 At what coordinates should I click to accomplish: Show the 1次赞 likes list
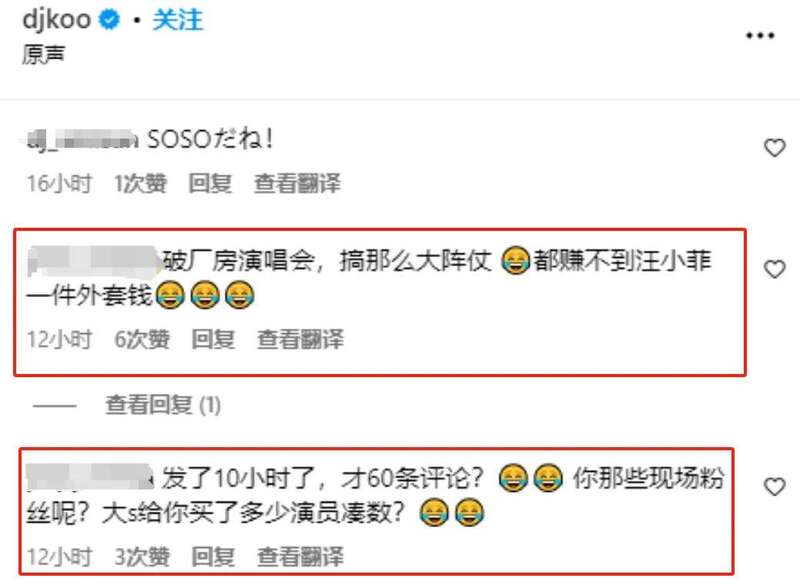(140, 184)
